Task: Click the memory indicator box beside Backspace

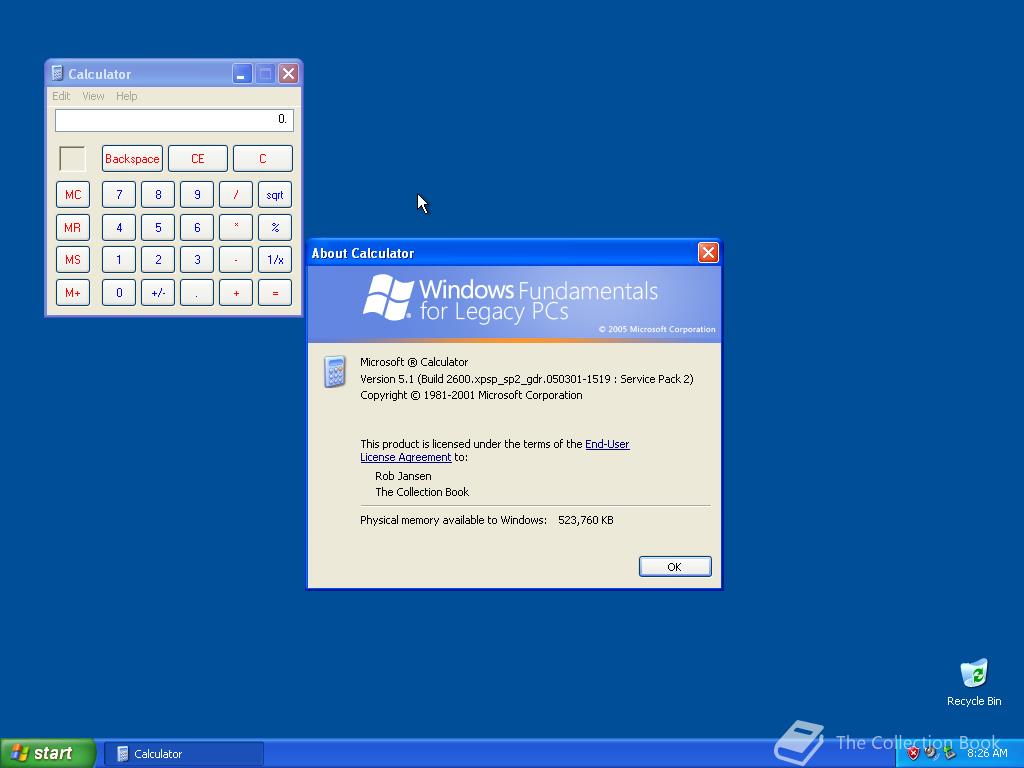Action: click(72, 159)
